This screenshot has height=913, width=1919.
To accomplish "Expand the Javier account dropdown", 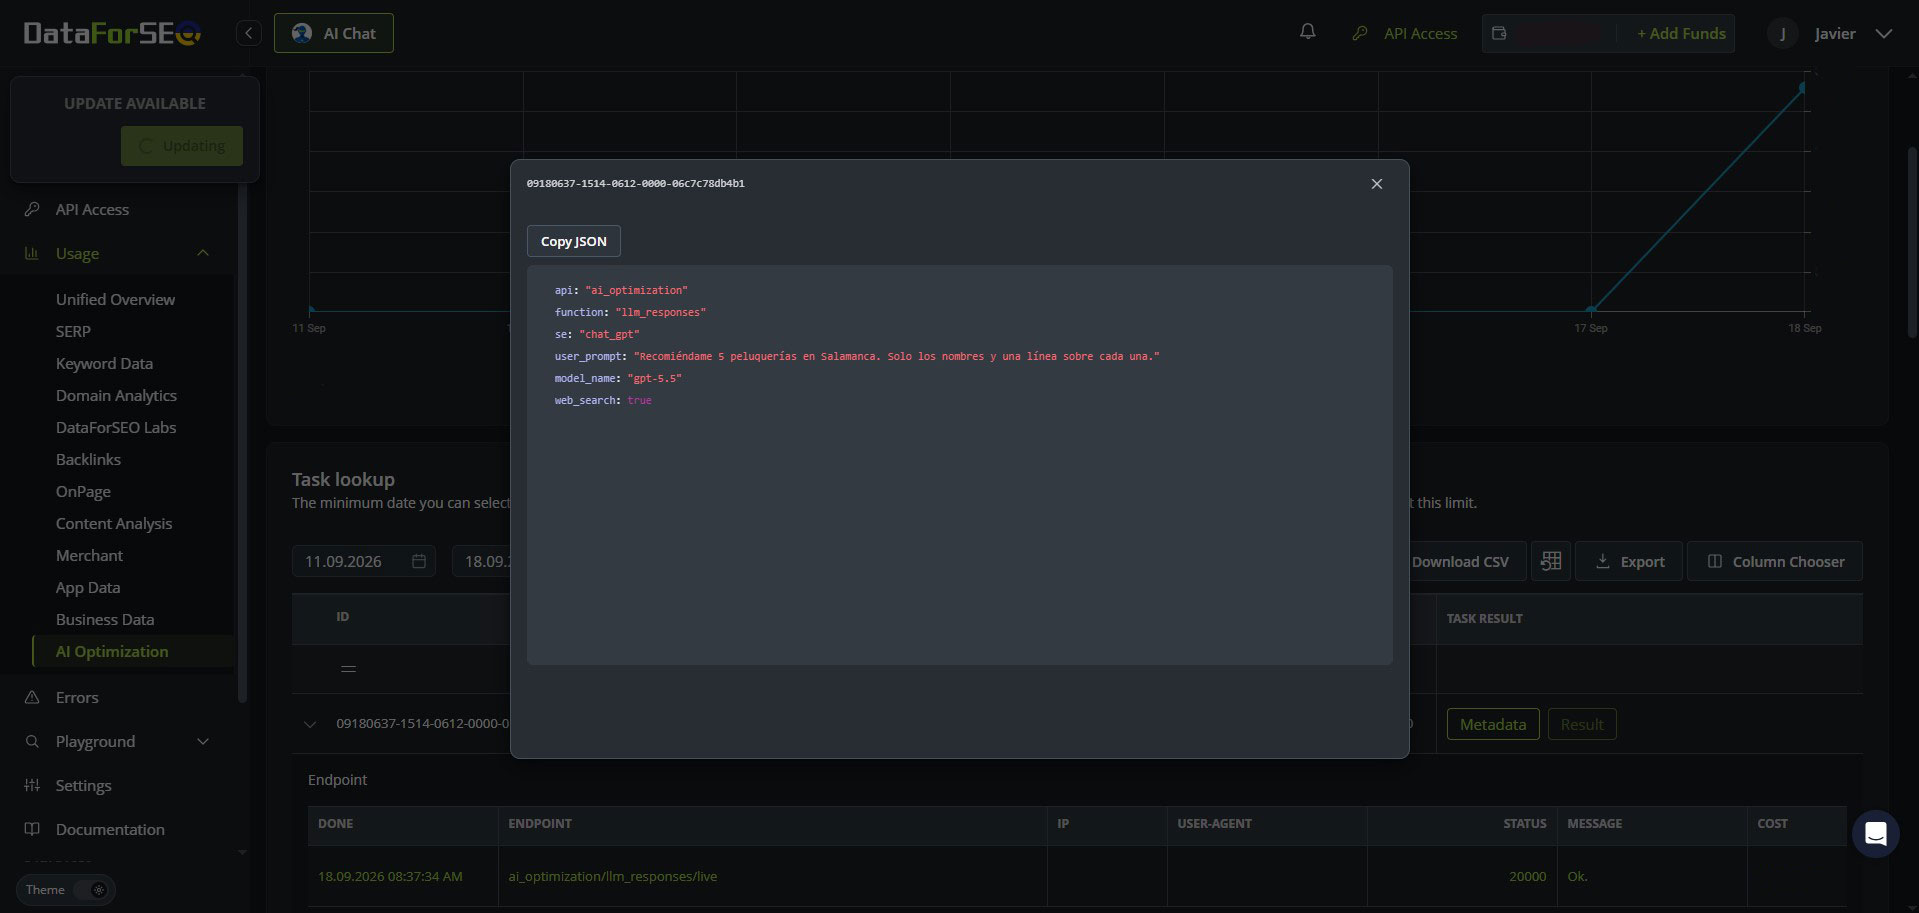I will [1884, 33].
